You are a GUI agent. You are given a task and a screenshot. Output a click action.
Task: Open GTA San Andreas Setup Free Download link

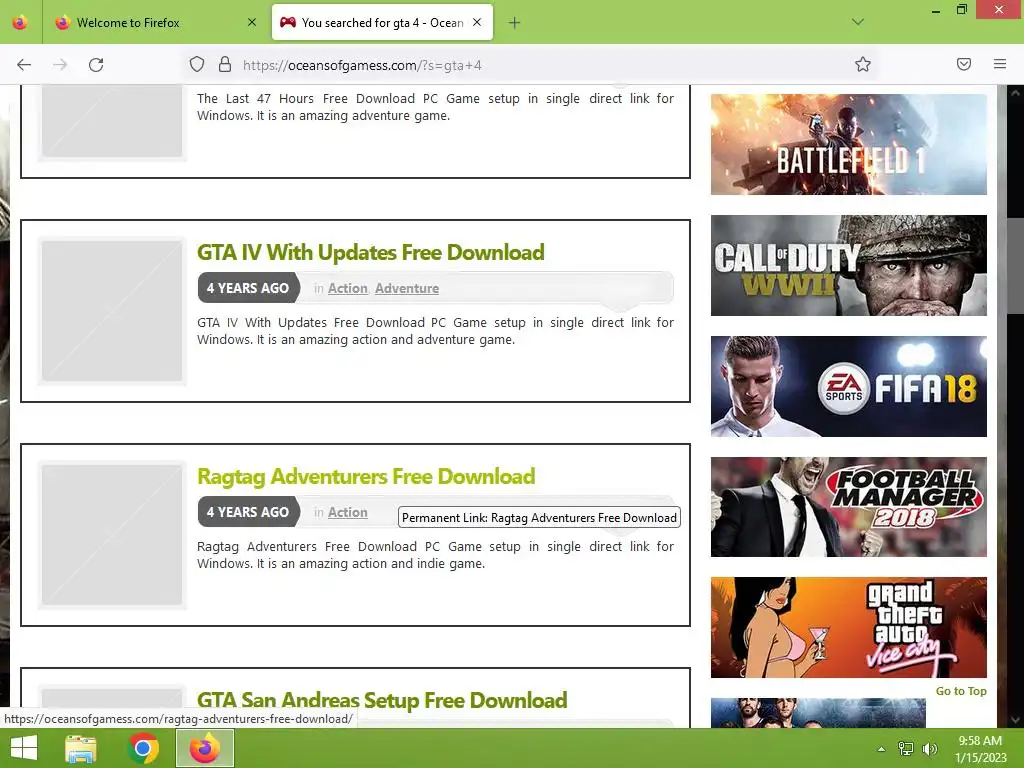click(382, 701)
